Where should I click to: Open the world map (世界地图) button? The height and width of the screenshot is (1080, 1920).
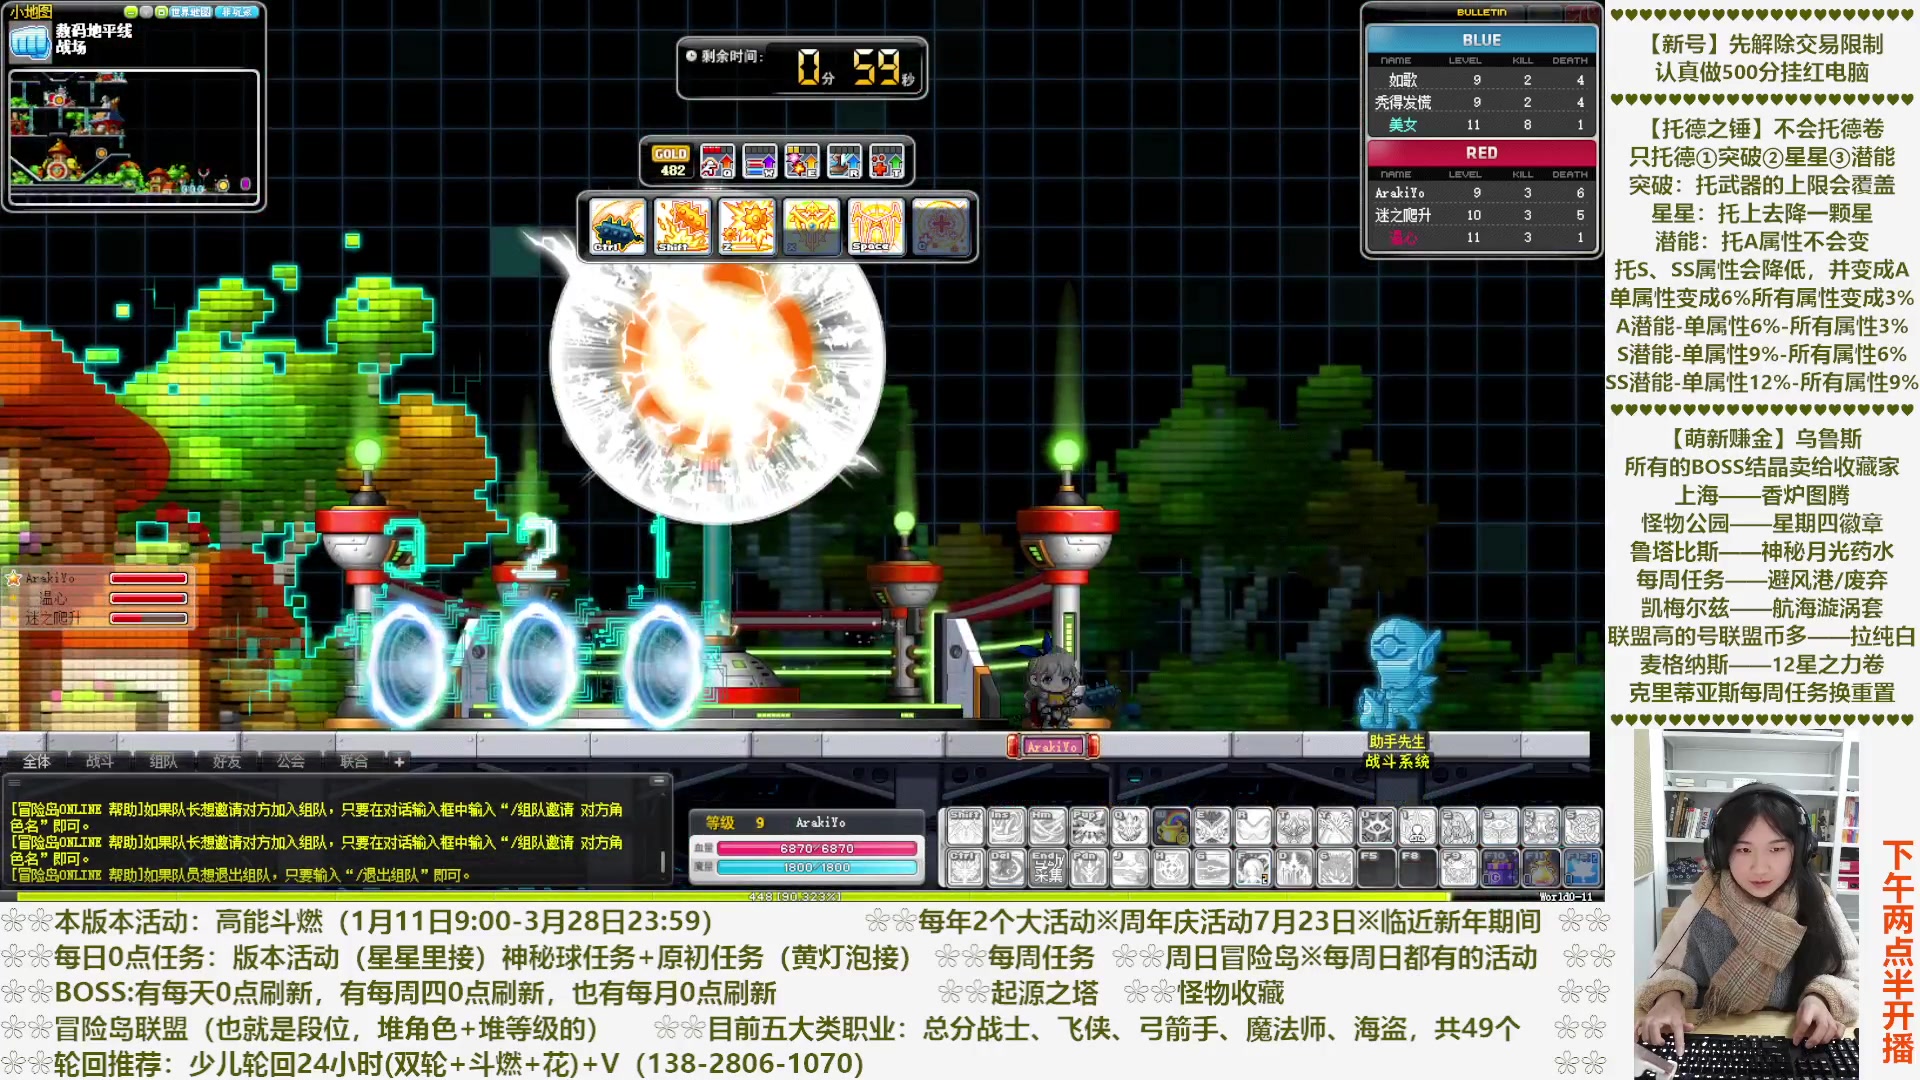pos(191,12)
